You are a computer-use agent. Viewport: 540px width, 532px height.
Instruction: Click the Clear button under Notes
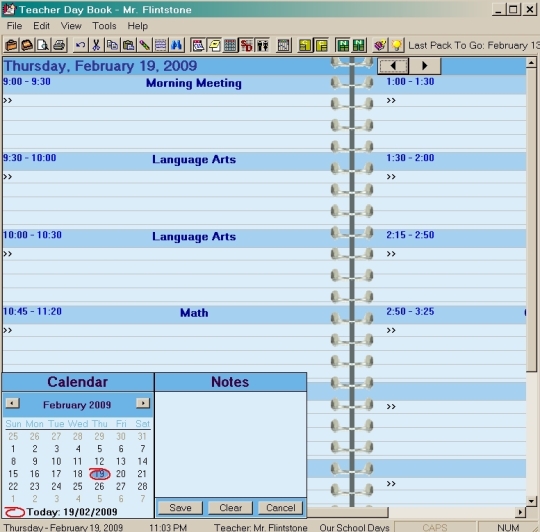[x=231, y=508]
